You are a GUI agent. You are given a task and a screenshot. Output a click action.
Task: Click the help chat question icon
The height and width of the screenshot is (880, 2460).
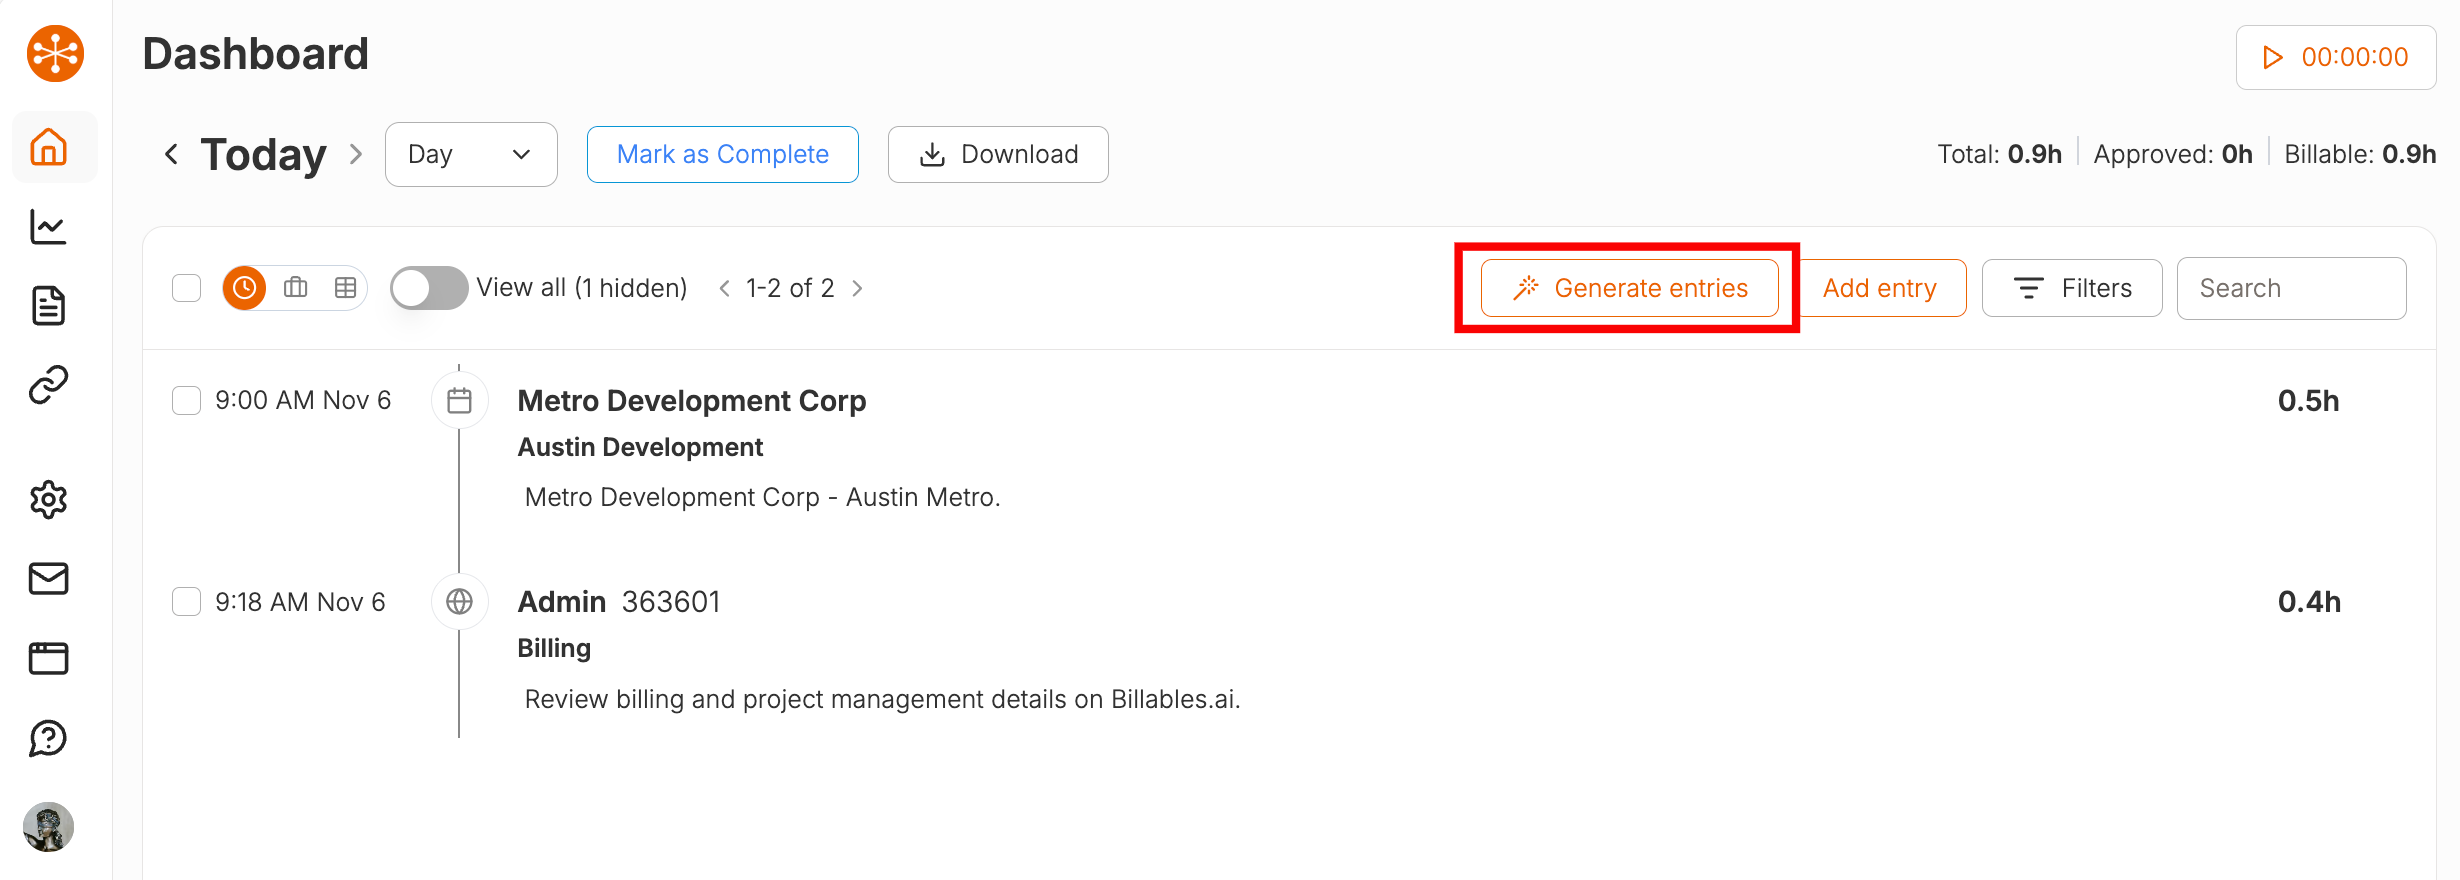click(48, 739)
